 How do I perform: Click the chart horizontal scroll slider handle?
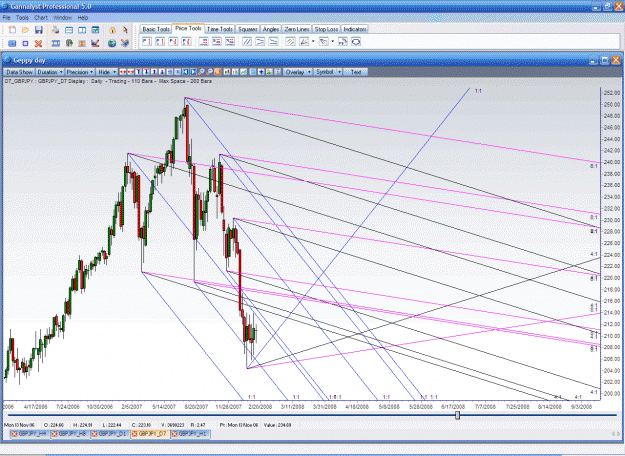click(x=458, y=415)
